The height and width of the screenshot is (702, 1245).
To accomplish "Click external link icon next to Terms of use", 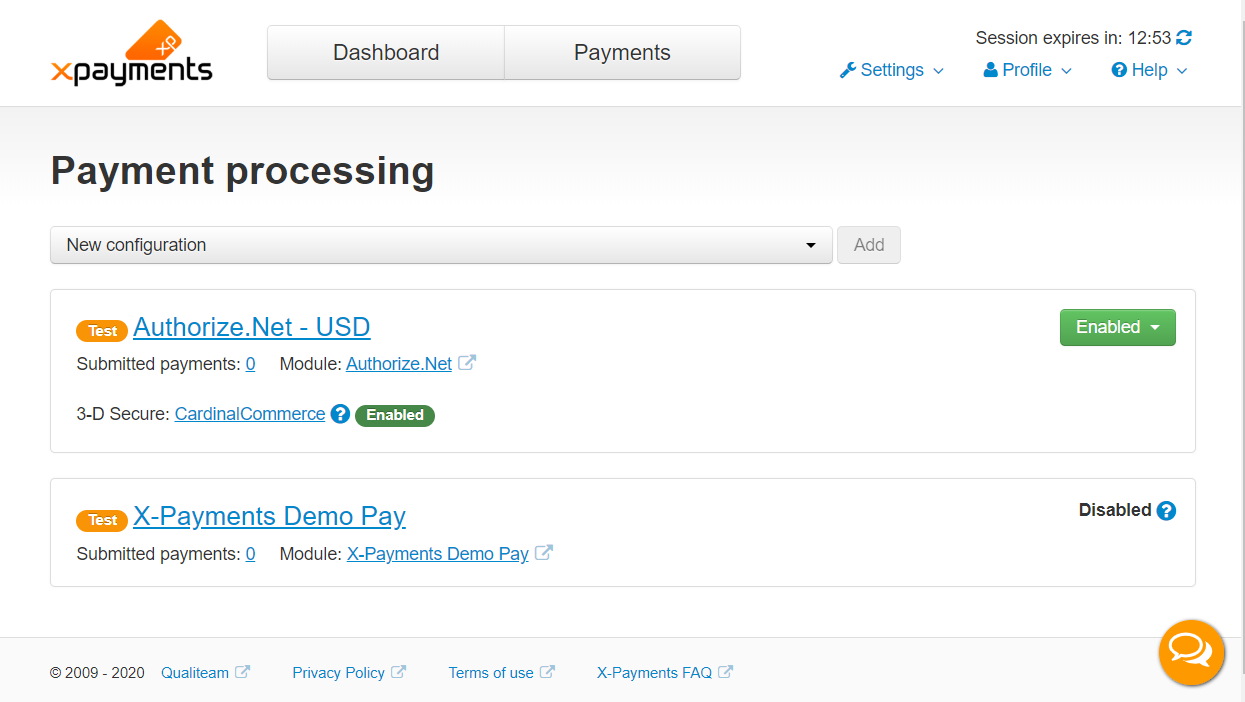I will [547, 672].
